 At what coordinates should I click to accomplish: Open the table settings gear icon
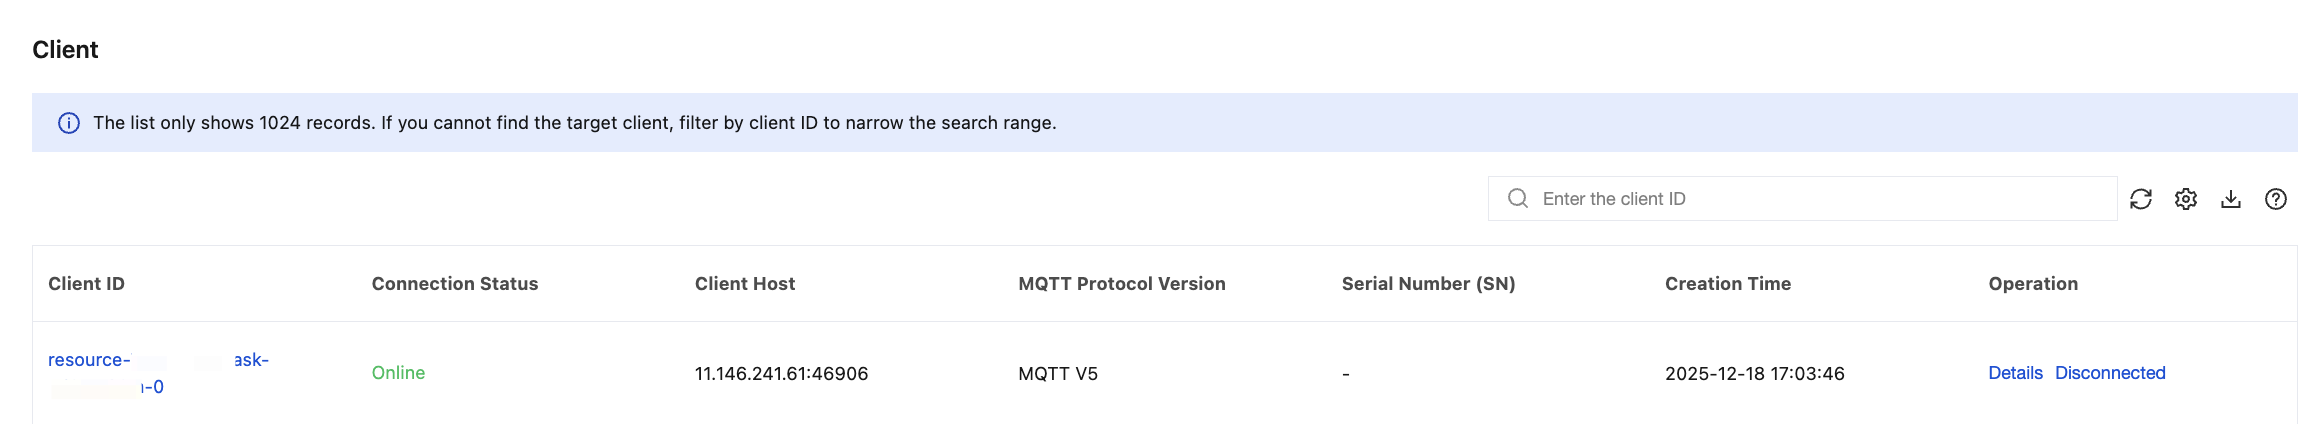(x=2186, y=199)
